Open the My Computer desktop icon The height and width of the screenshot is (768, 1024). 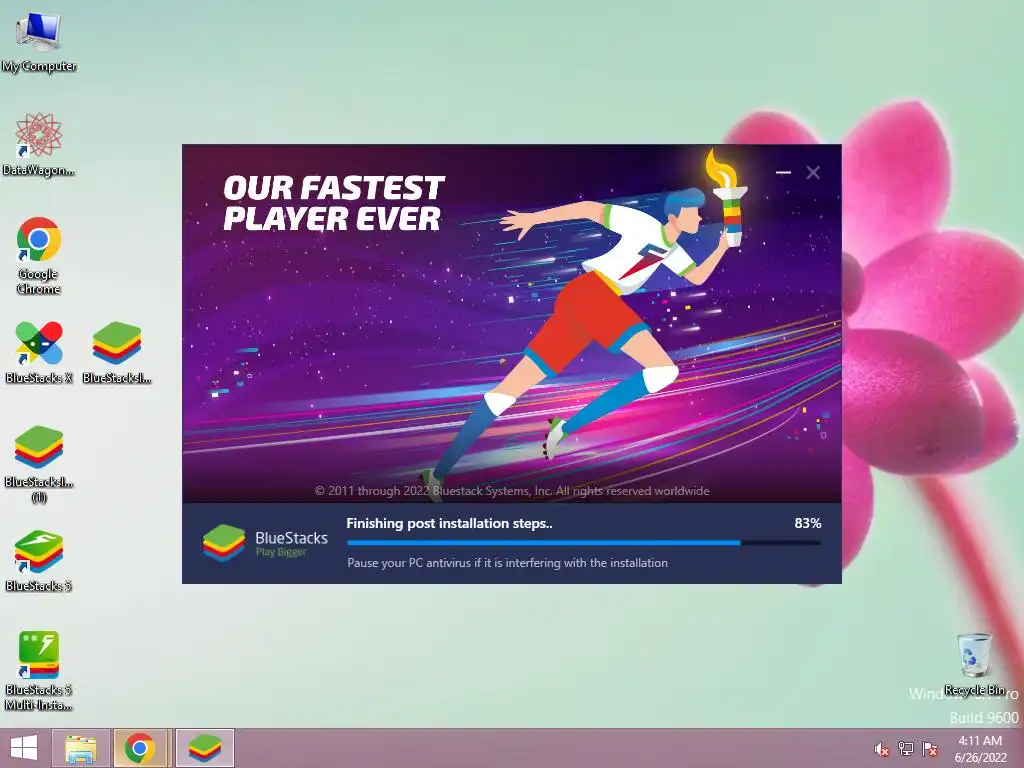coord(39,42)
